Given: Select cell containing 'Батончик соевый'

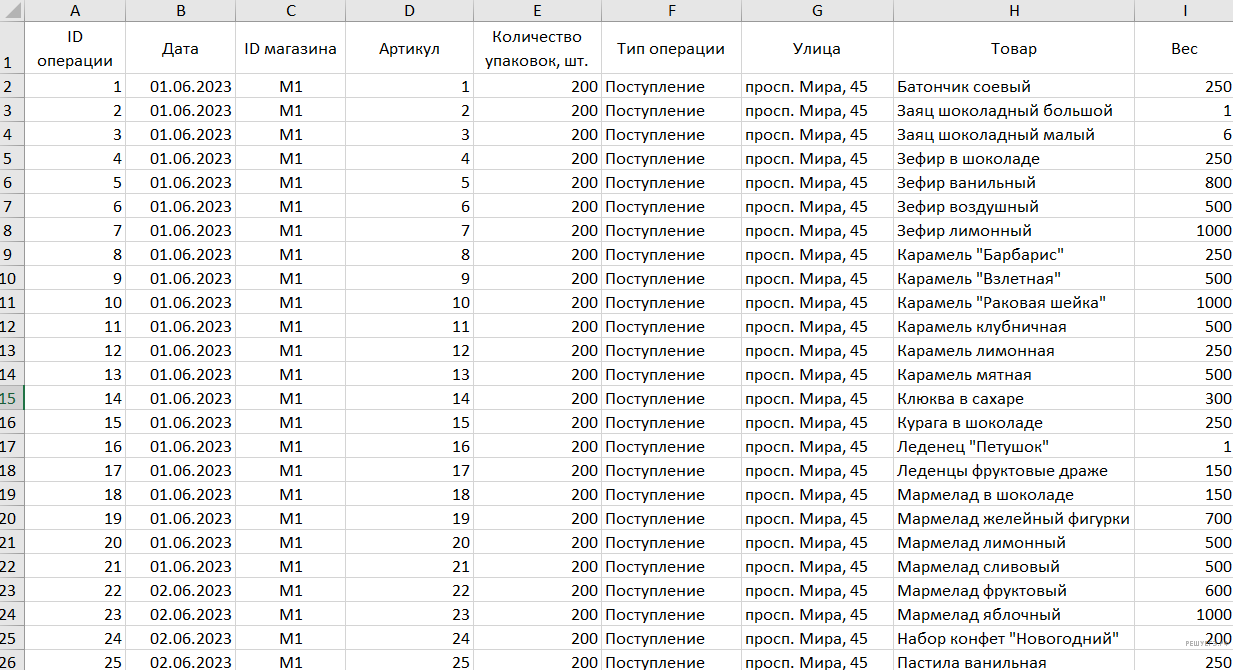Looking at the screenshot, I should tap(1014, 87).
